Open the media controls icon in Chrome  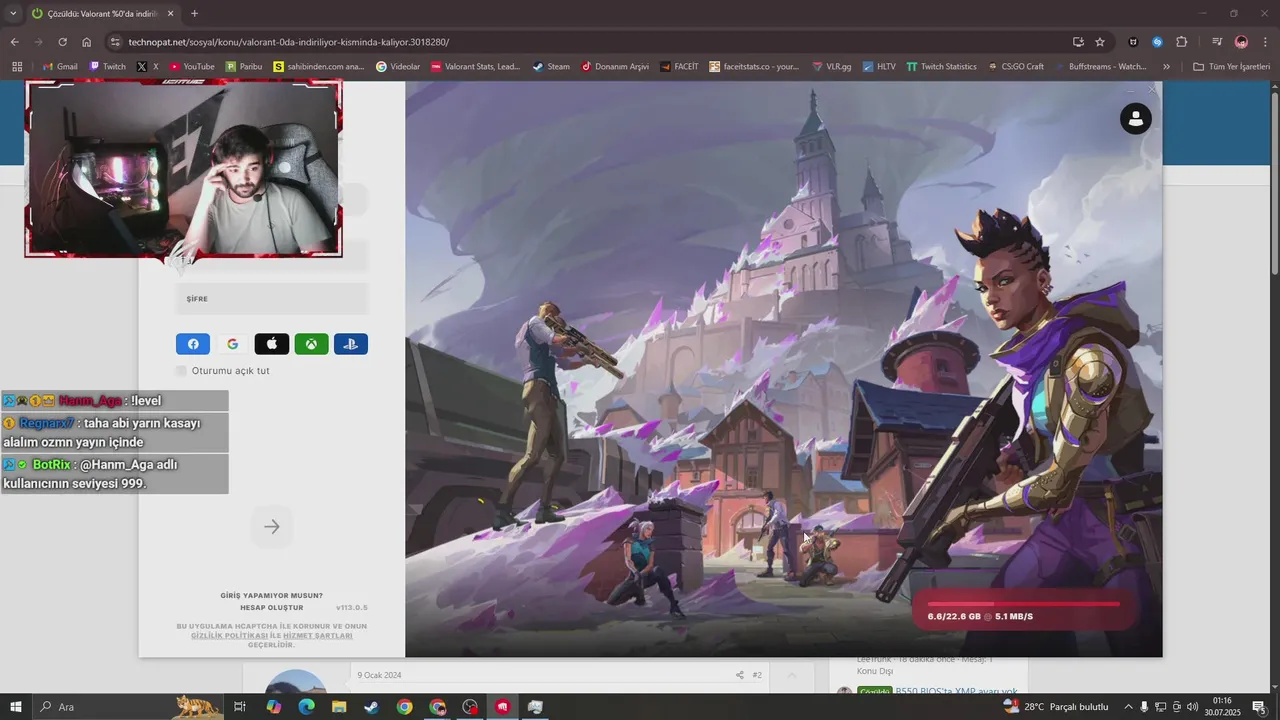tap(1217, 42)
